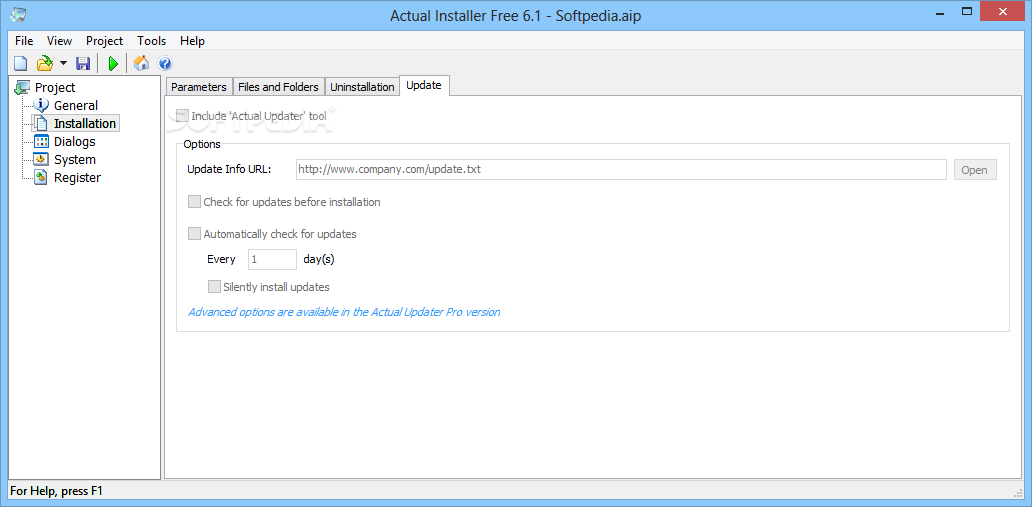Select the Update tab
Image resolution: width=1032 pixels, height=507 pixels.
(424, 86)
